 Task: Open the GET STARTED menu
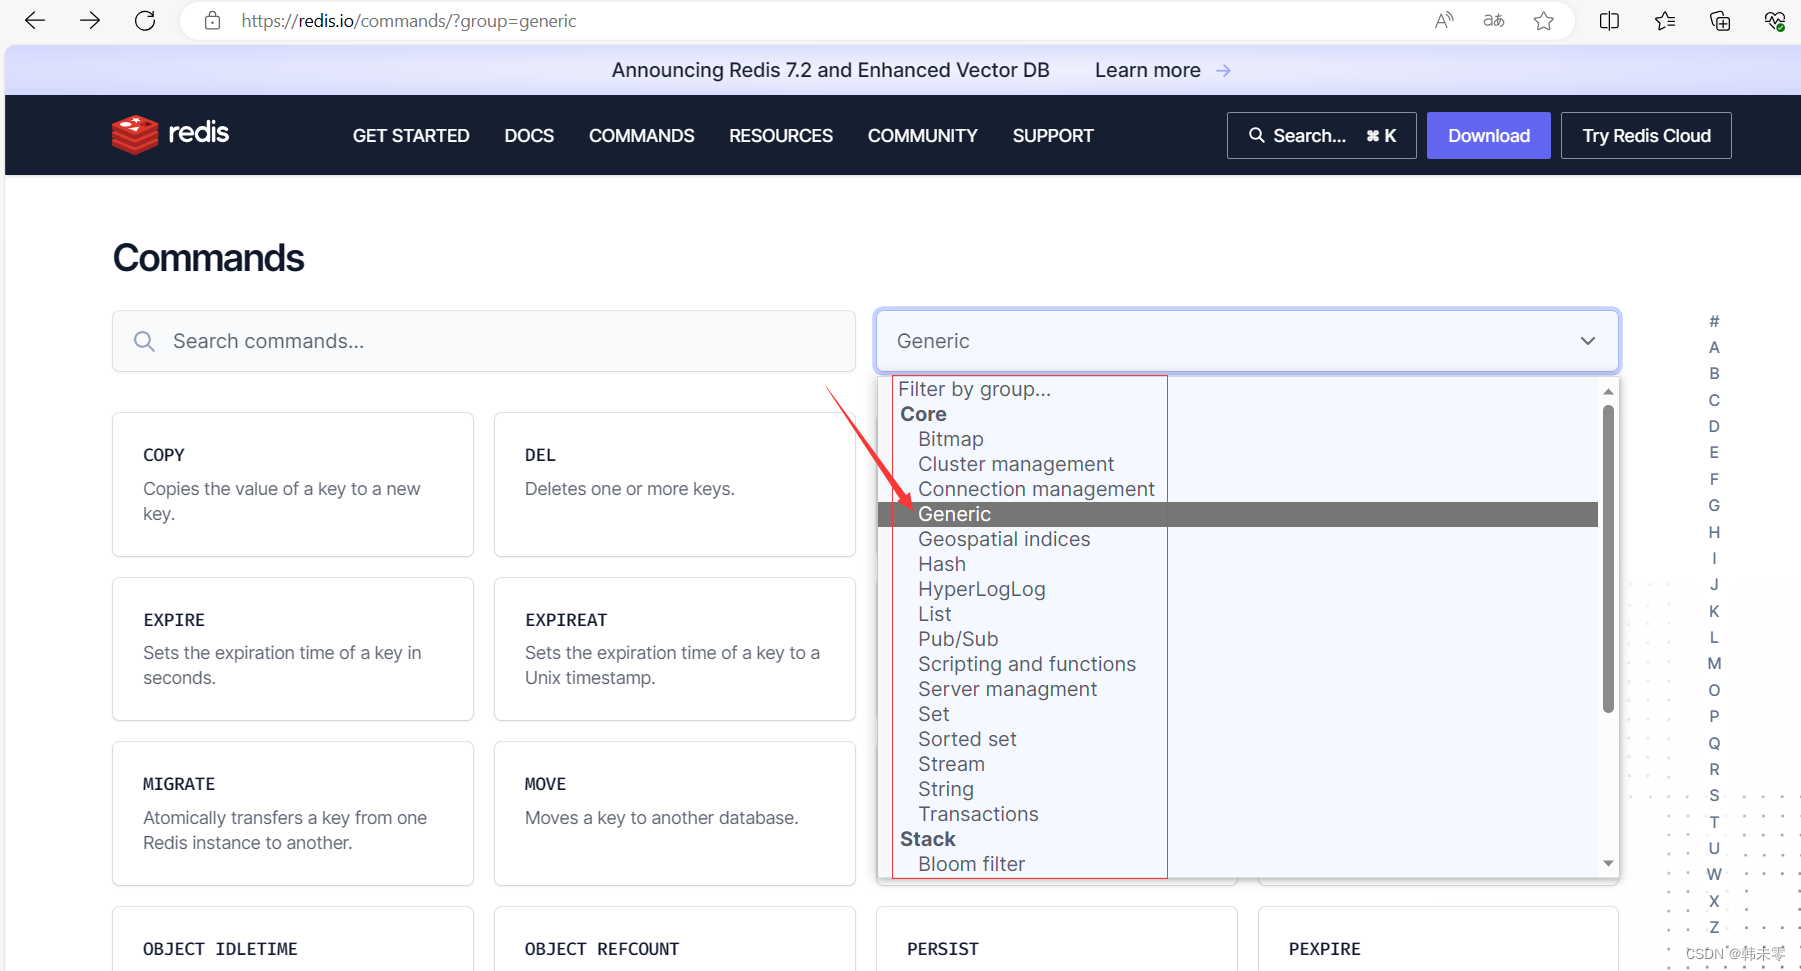pos(411,136)
